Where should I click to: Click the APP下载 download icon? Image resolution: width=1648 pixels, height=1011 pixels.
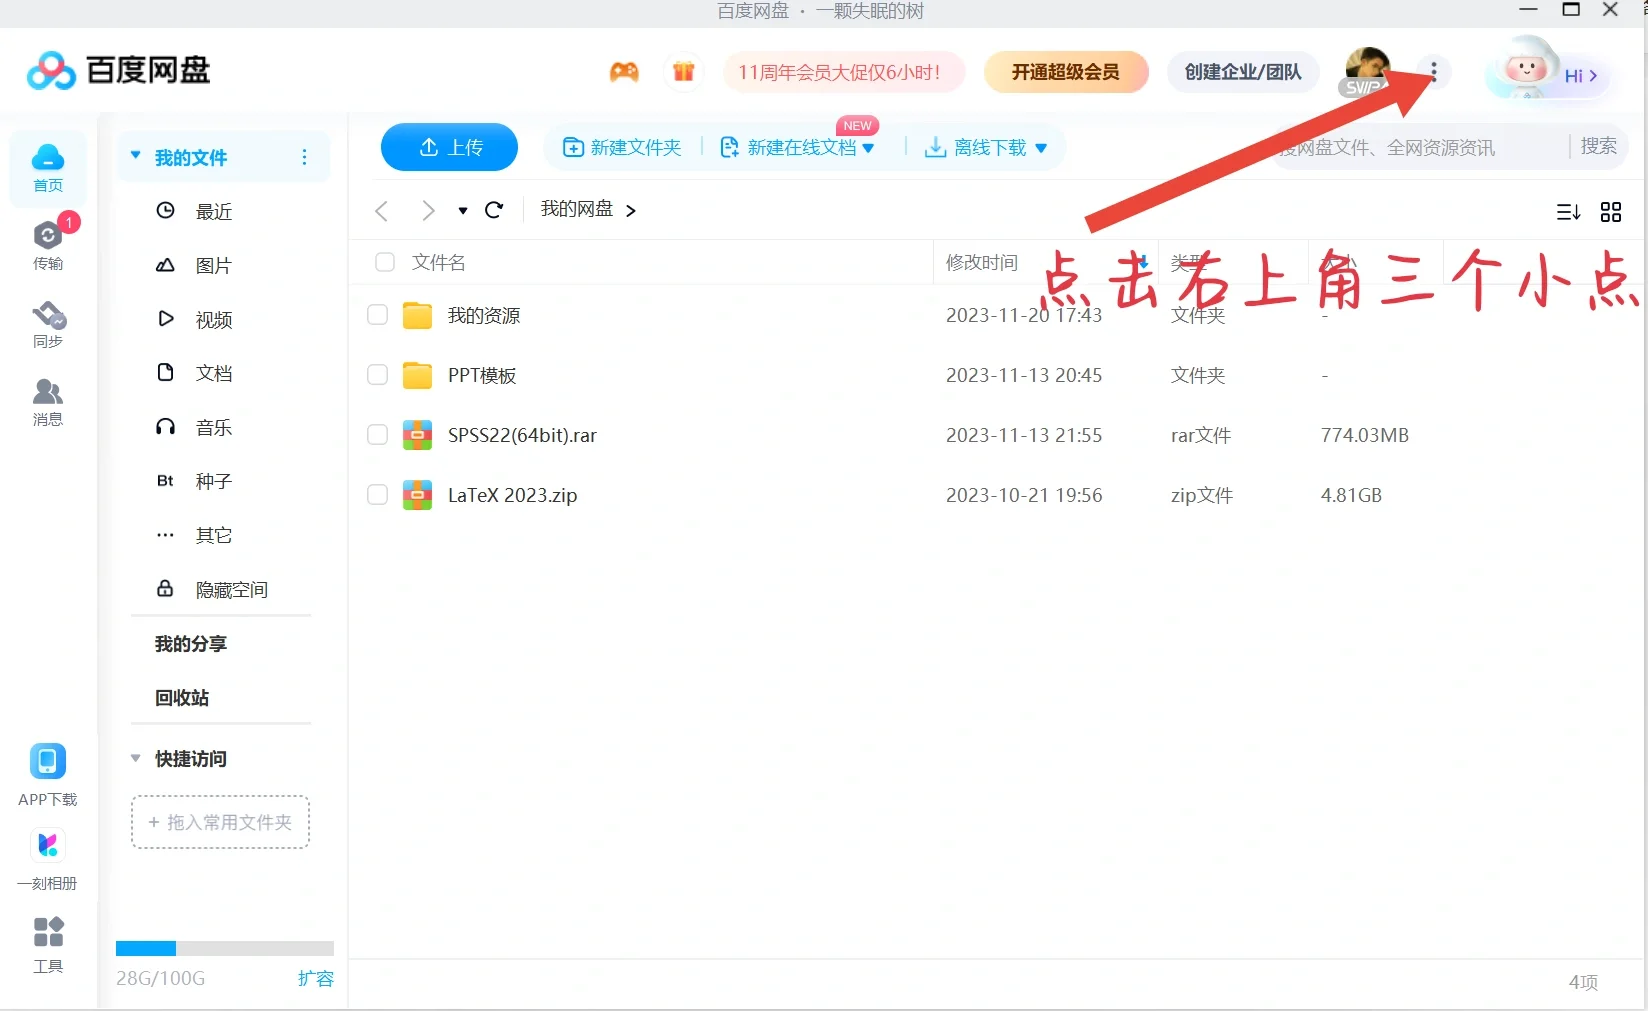pyautogui.click(x=47, y=762)
